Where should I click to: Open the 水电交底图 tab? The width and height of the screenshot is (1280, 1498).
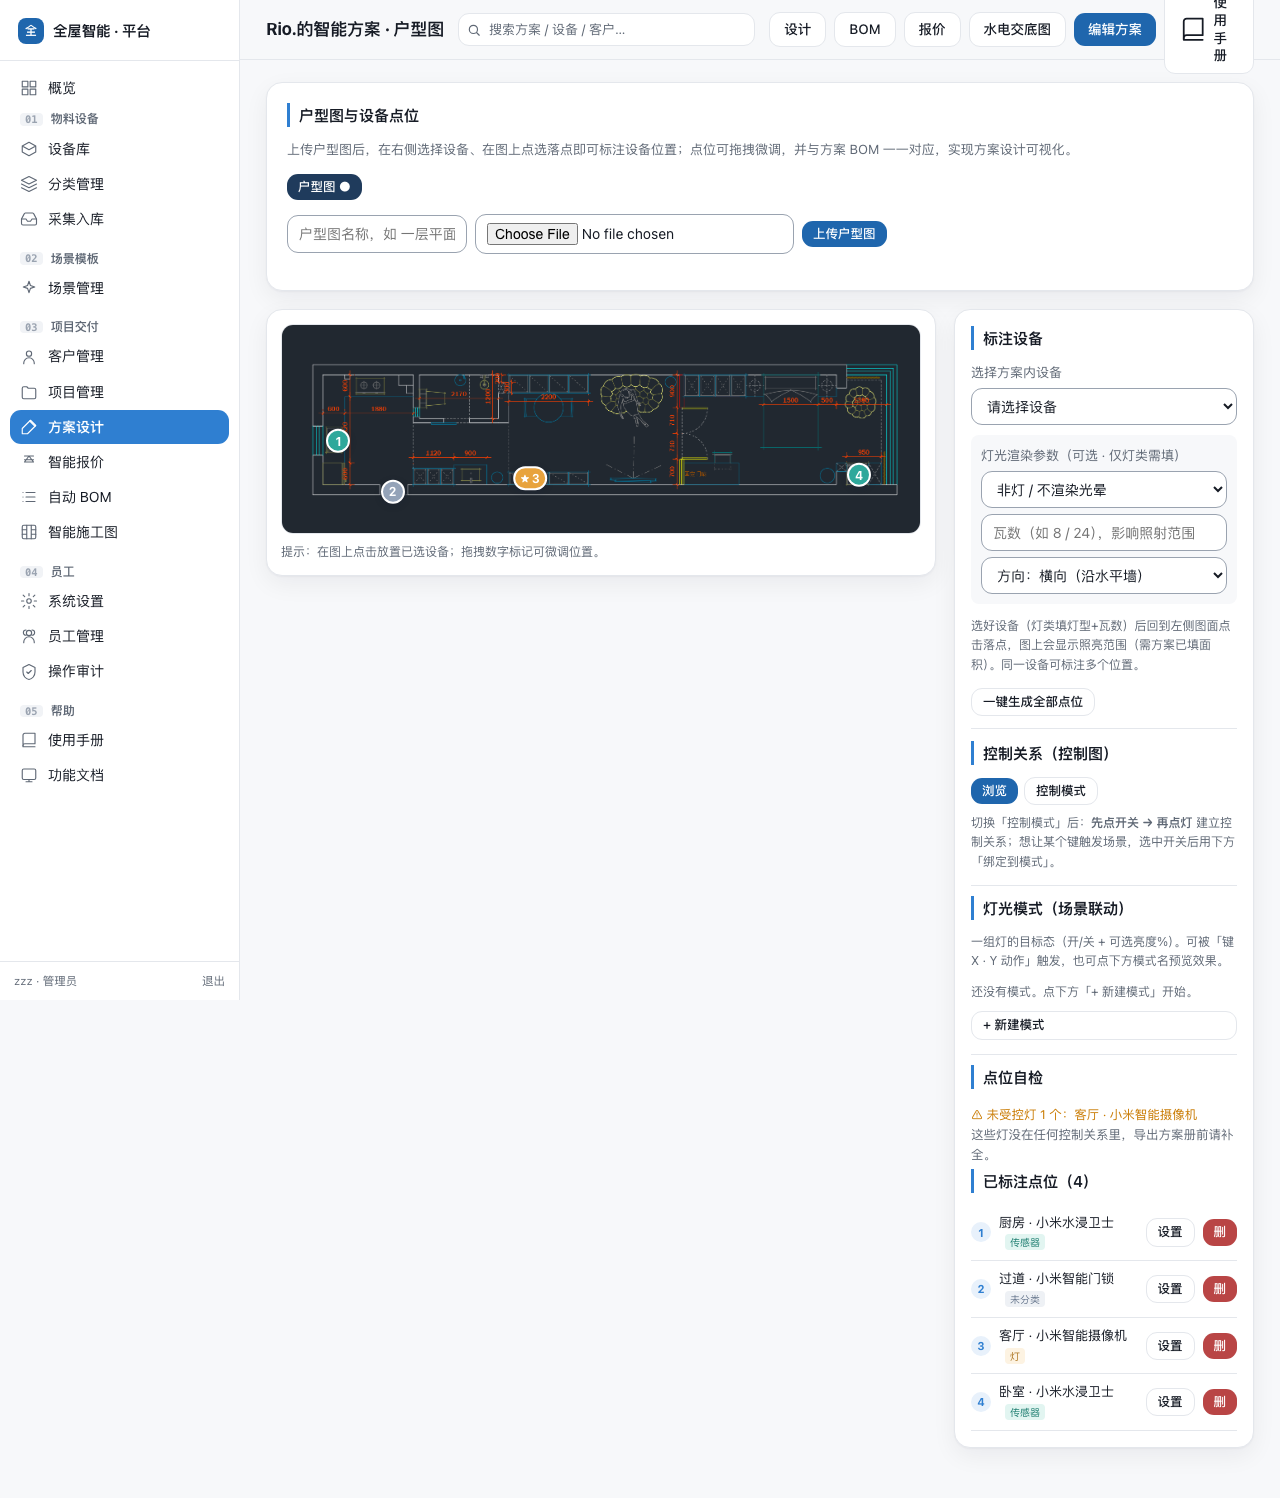click(1017, 30)
